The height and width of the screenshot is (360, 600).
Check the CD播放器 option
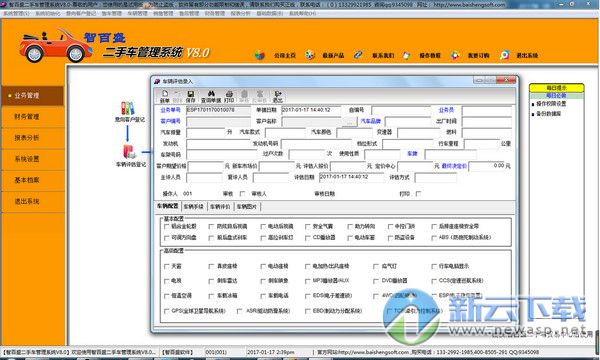pyautogui.click(x=308, y=238)
